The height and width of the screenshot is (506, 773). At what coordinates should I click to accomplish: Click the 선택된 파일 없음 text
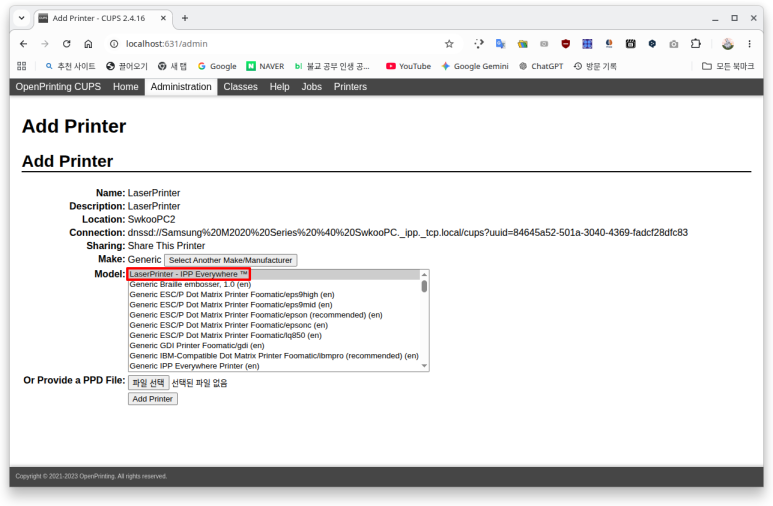pos(199,383)
